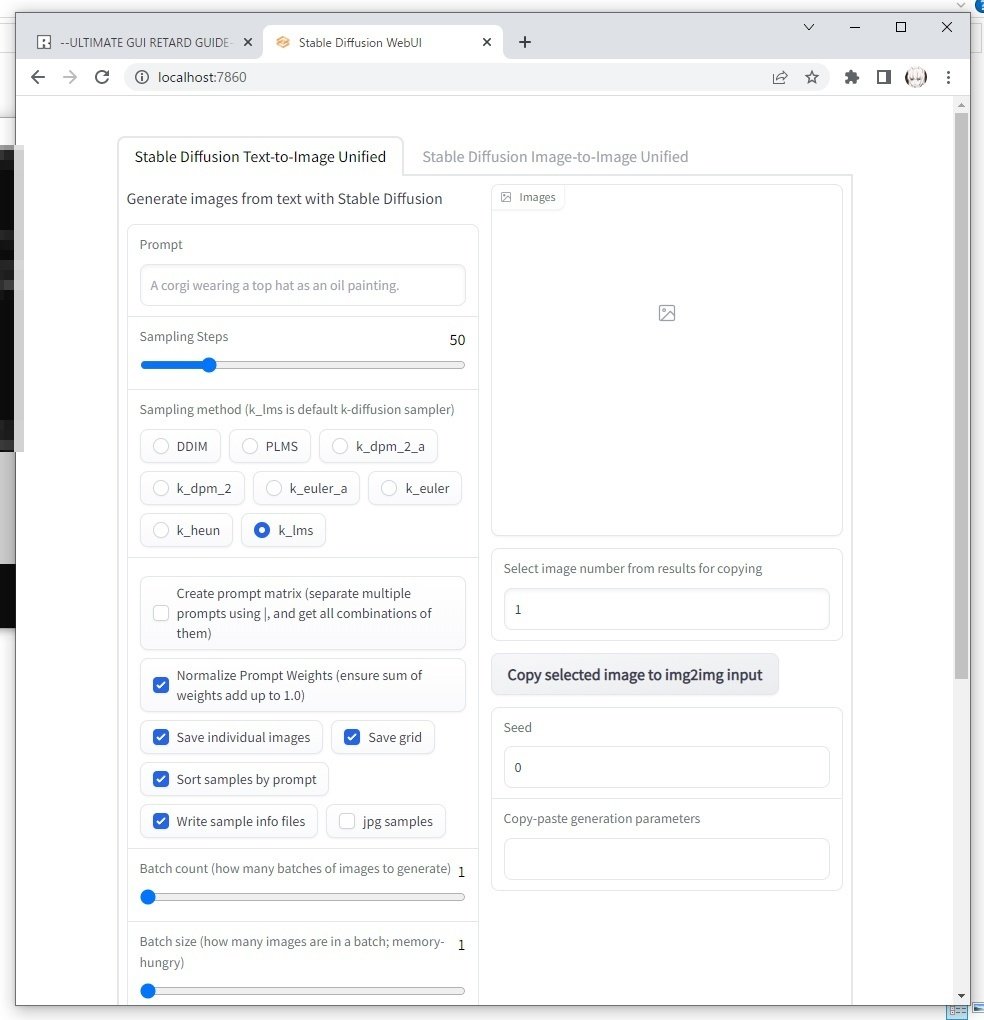
Task: Choose the k_dpm_2 sampler
Action: coord(193,488)
